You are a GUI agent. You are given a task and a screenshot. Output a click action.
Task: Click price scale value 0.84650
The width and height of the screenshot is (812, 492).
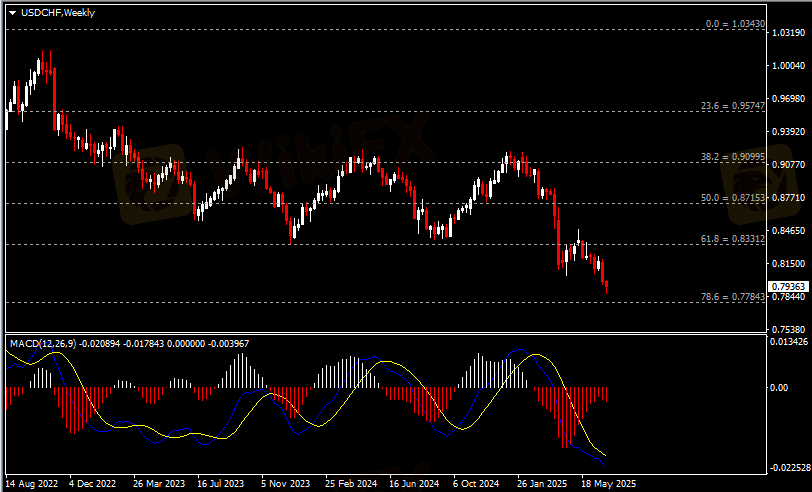tap(788, 230)
